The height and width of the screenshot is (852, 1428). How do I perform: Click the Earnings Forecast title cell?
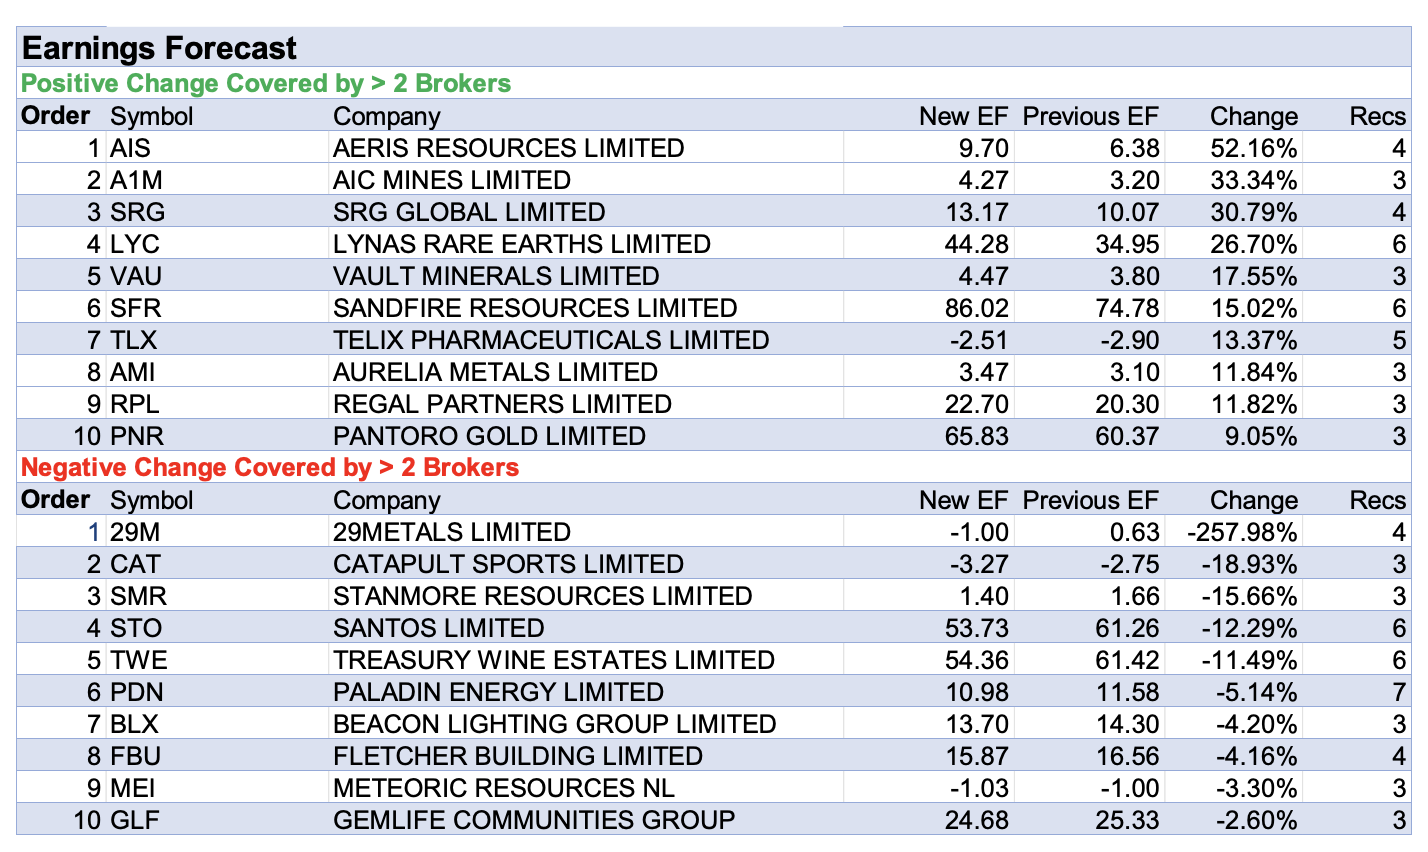[160, 48]
